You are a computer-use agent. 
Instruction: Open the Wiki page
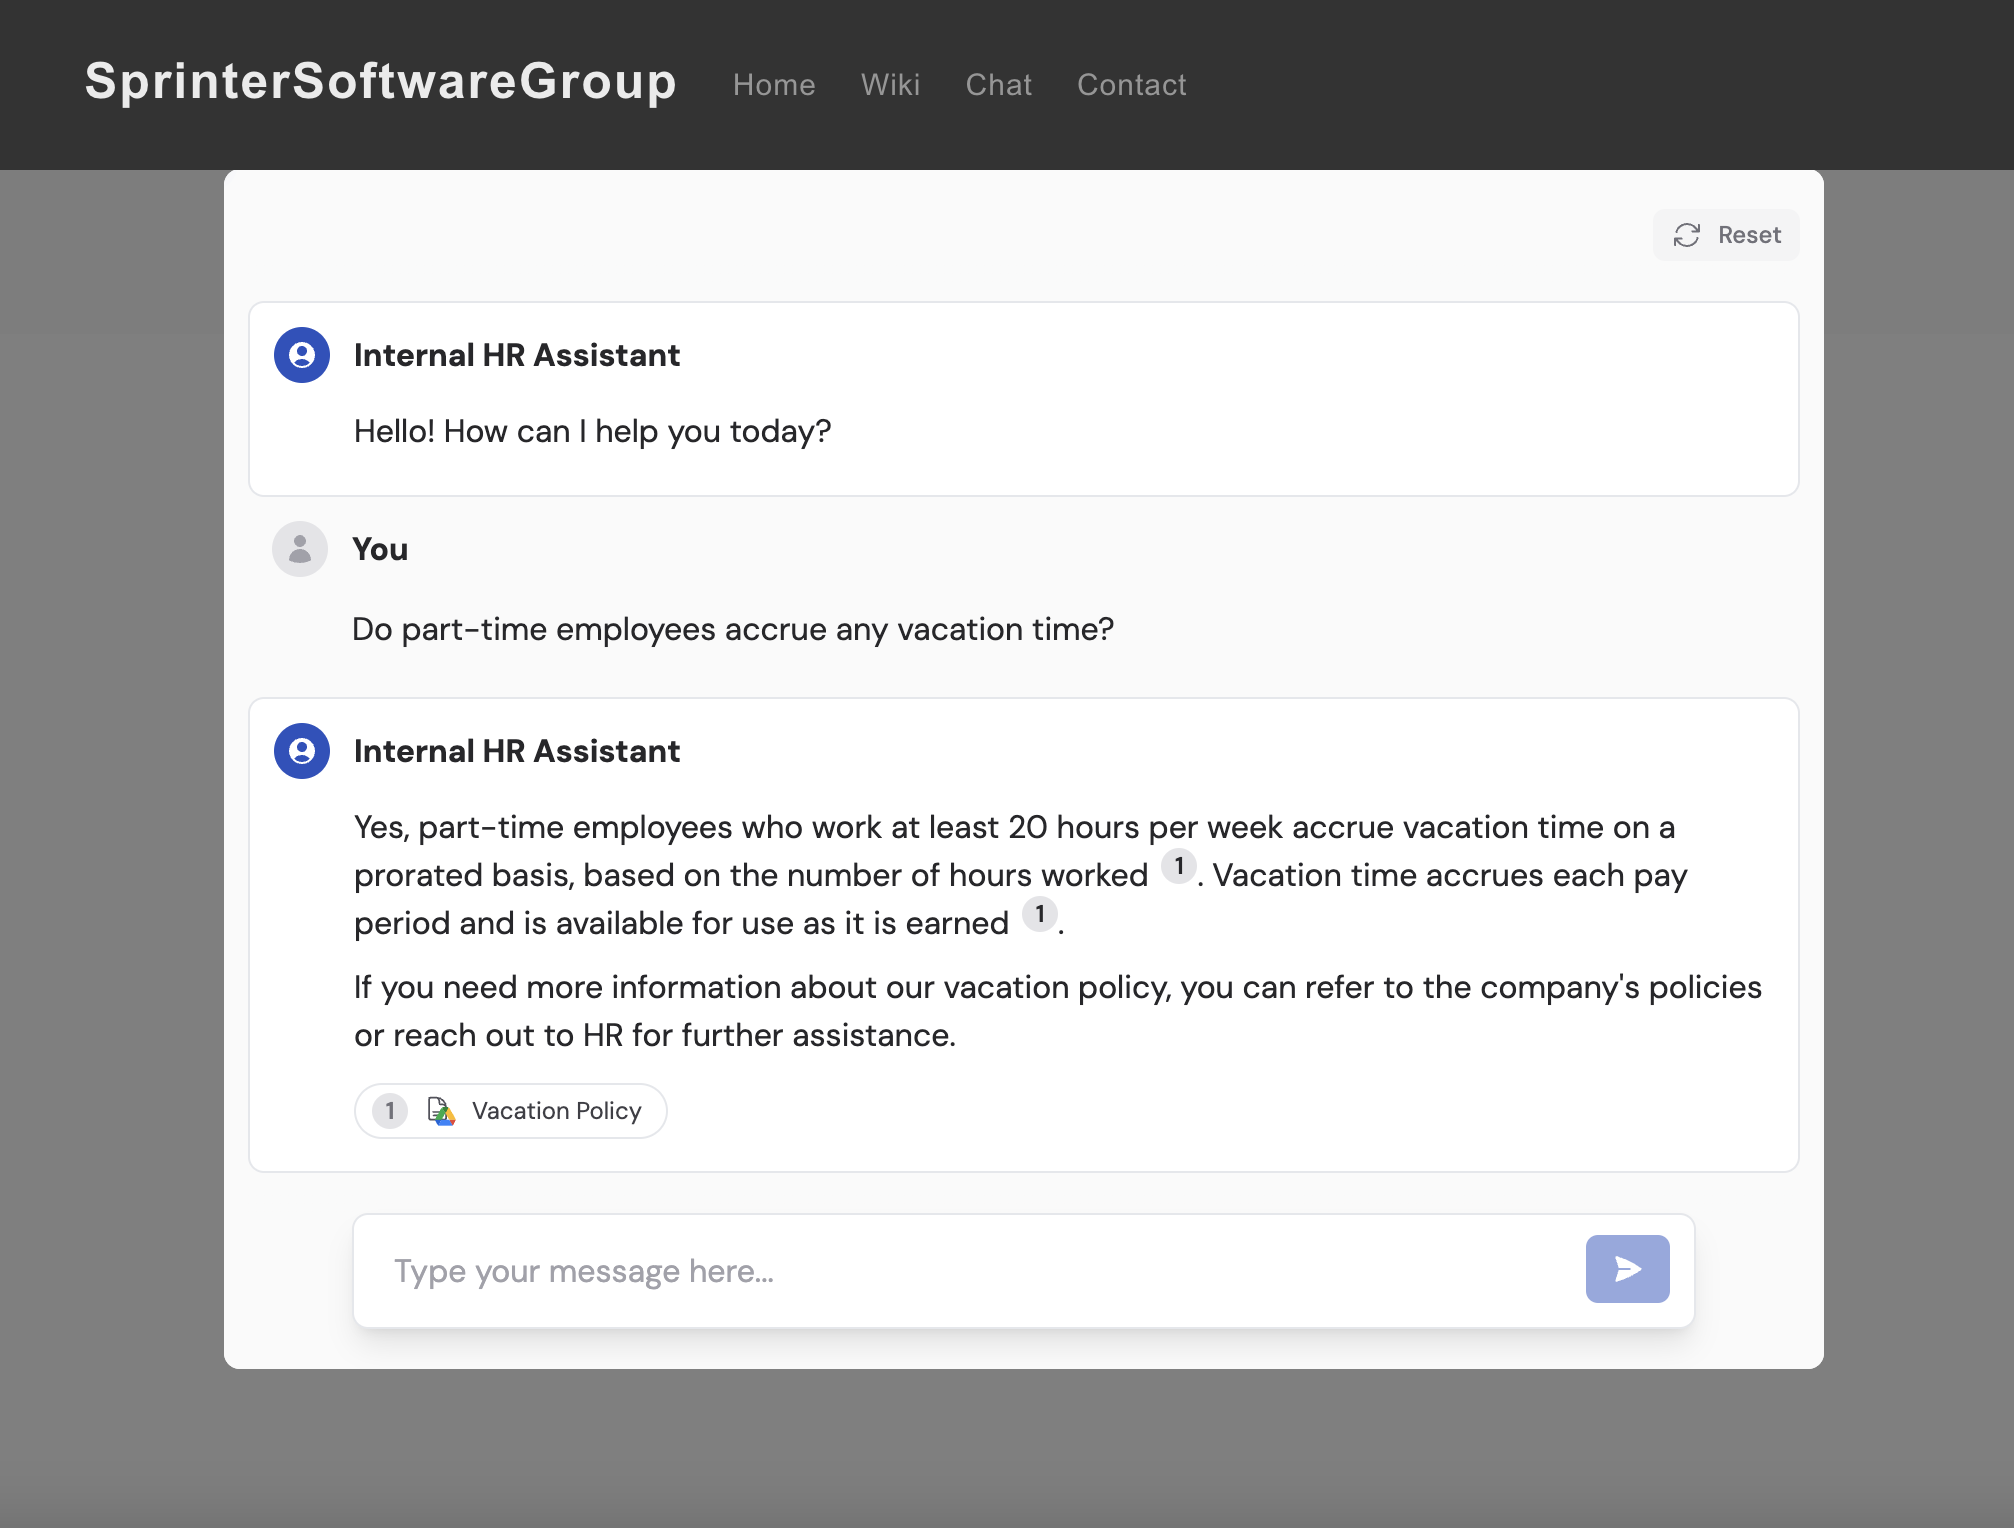[890, 85]
